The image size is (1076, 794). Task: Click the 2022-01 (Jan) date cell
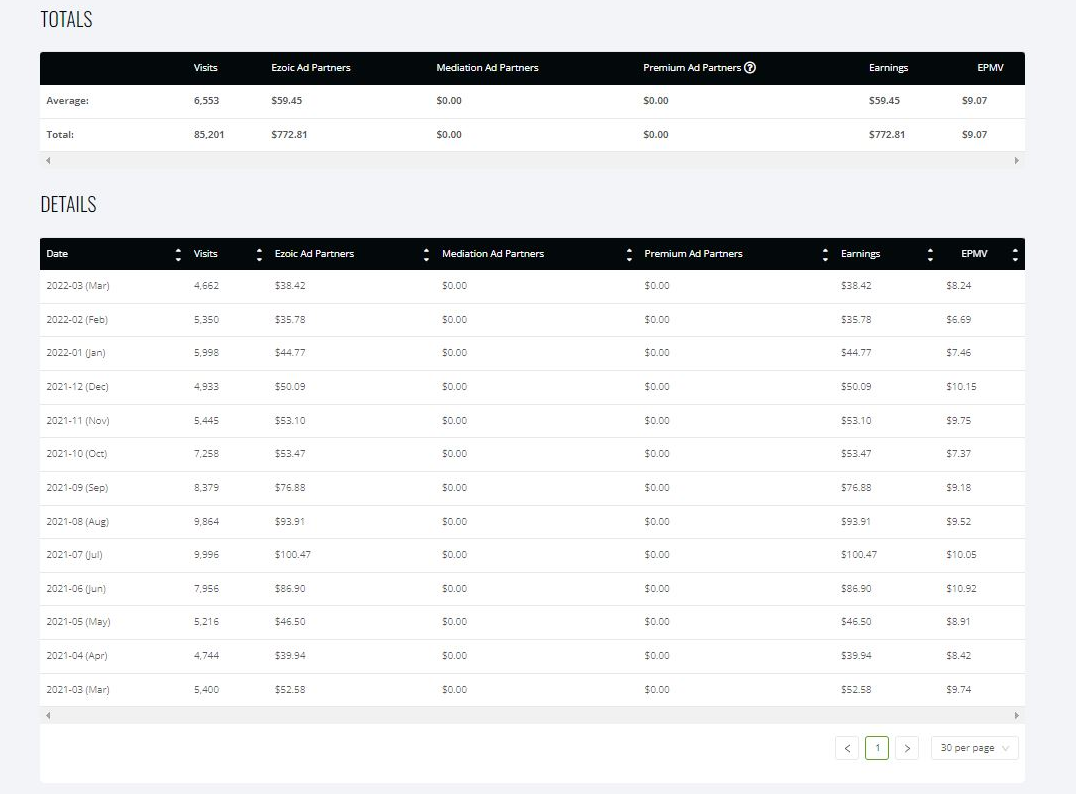75,353
